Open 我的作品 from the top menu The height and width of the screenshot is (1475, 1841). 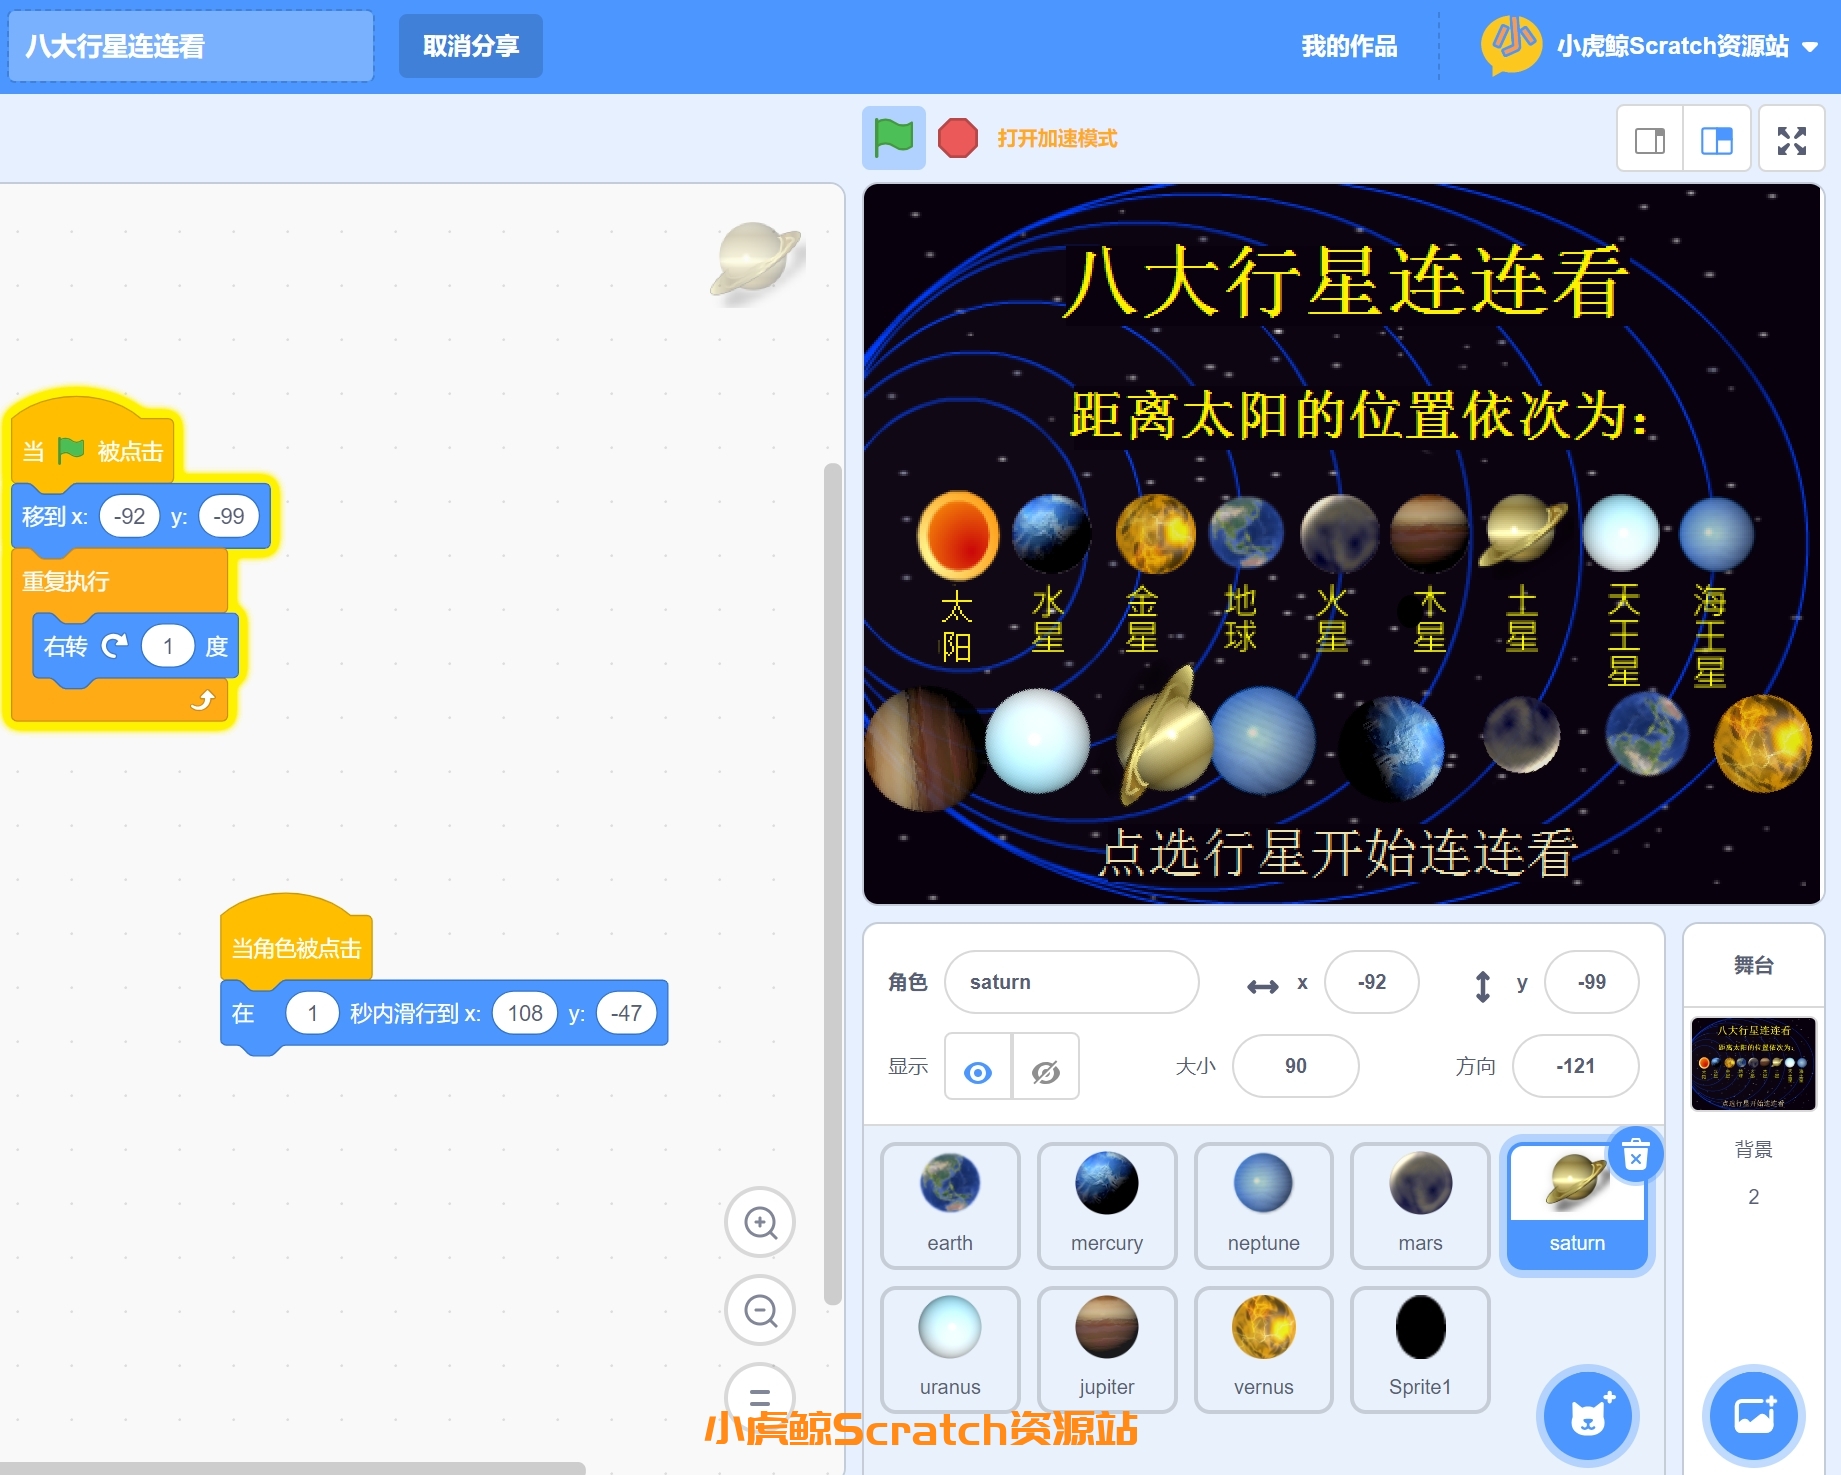(x=1349, y=47)
